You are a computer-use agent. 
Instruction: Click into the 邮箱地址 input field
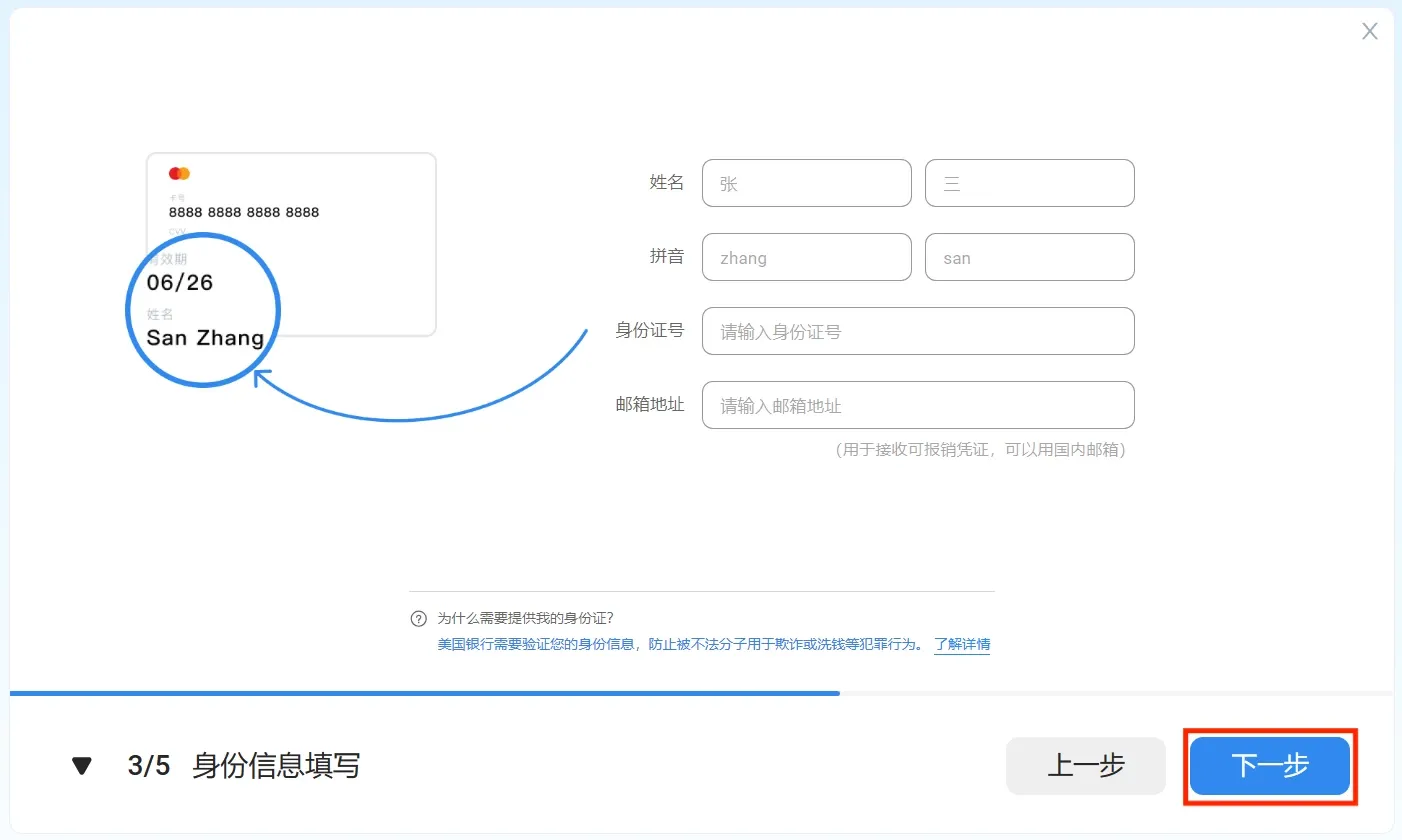coord(917,405)
